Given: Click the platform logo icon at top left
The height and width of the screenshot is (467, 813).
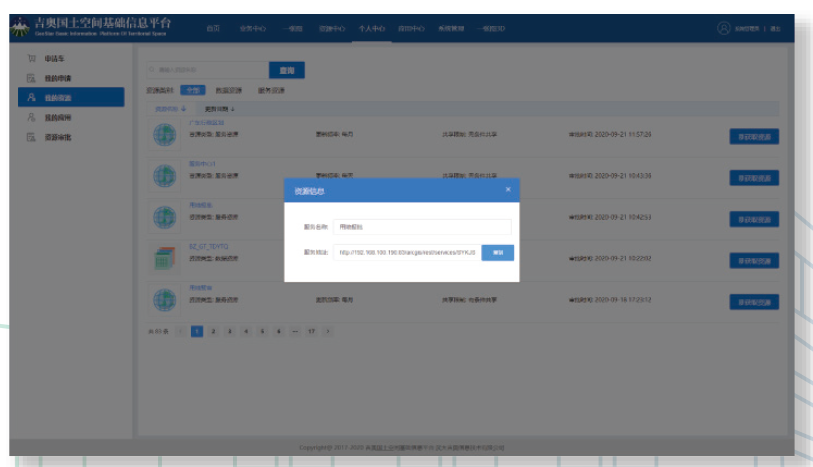Looking at the screenshot, I should (x=20, y=29).
